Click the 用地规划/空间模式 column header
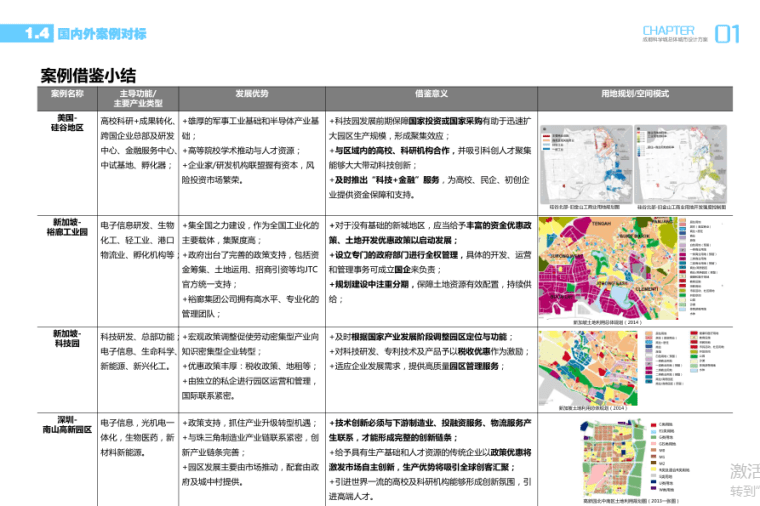Screen dimensions: 760x506 (x=635, y=94)
